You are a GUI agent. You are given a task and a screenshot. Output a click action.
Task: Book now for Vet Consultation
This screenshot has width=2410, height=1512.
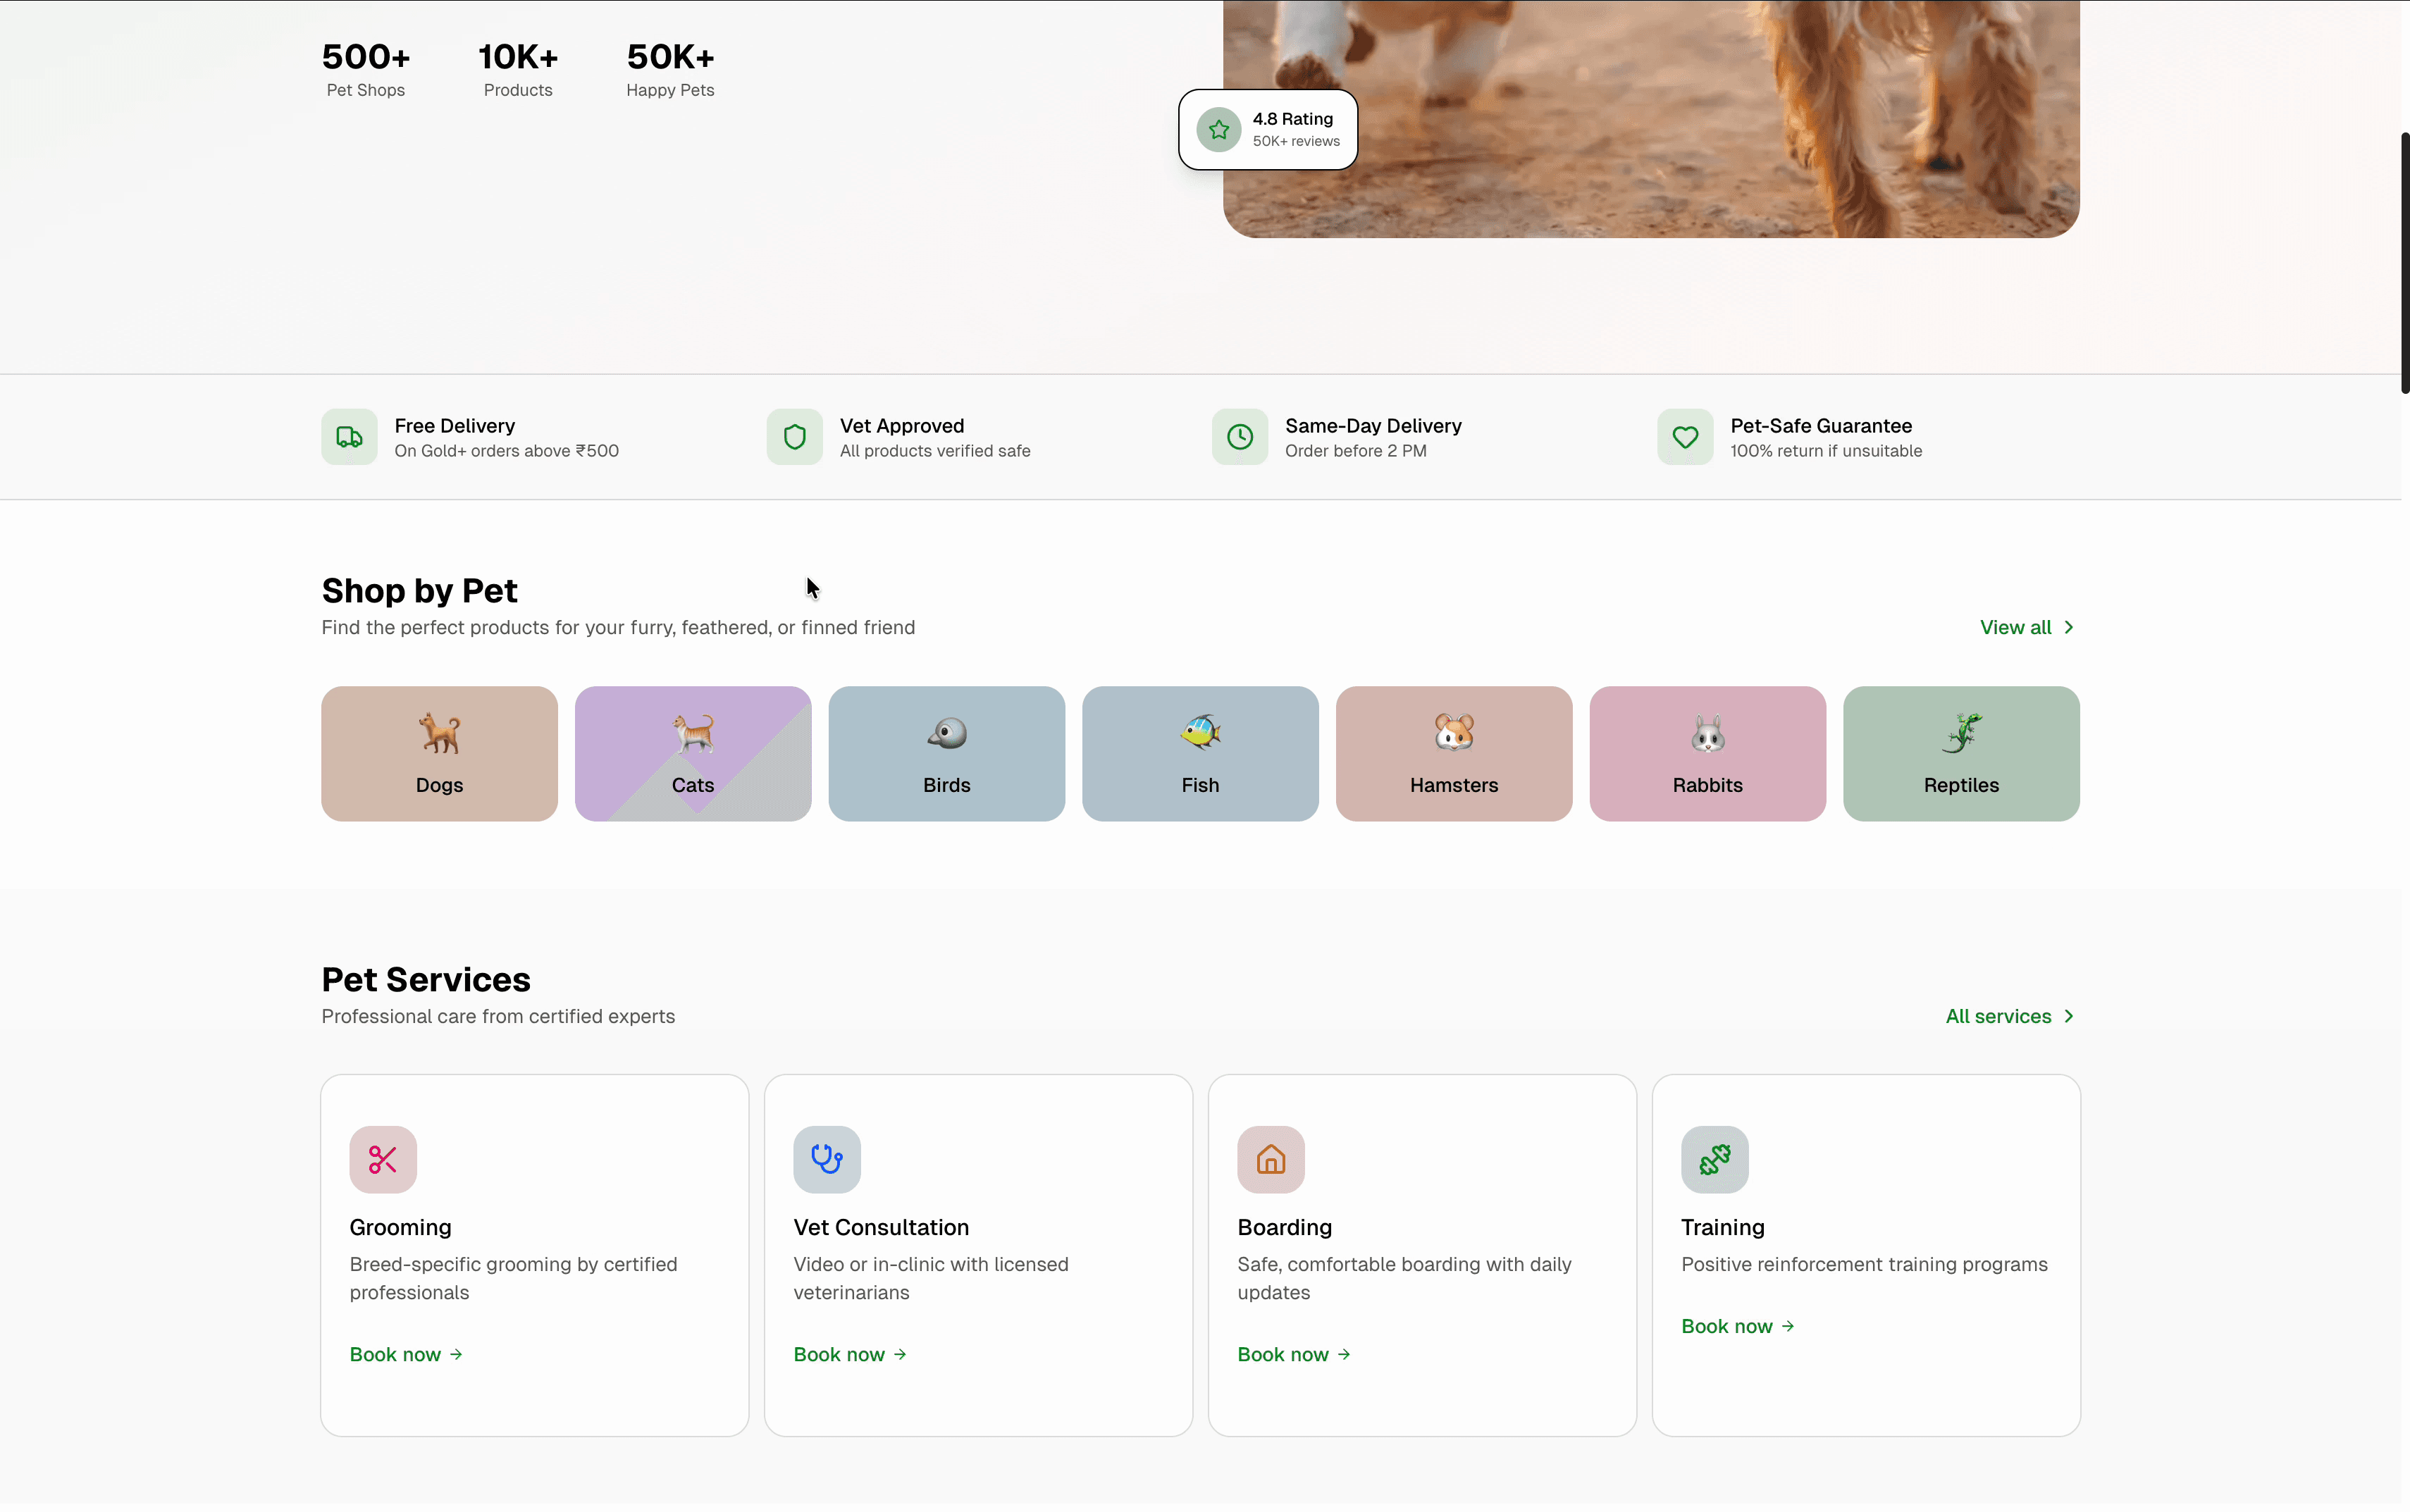coord(849,1355)
